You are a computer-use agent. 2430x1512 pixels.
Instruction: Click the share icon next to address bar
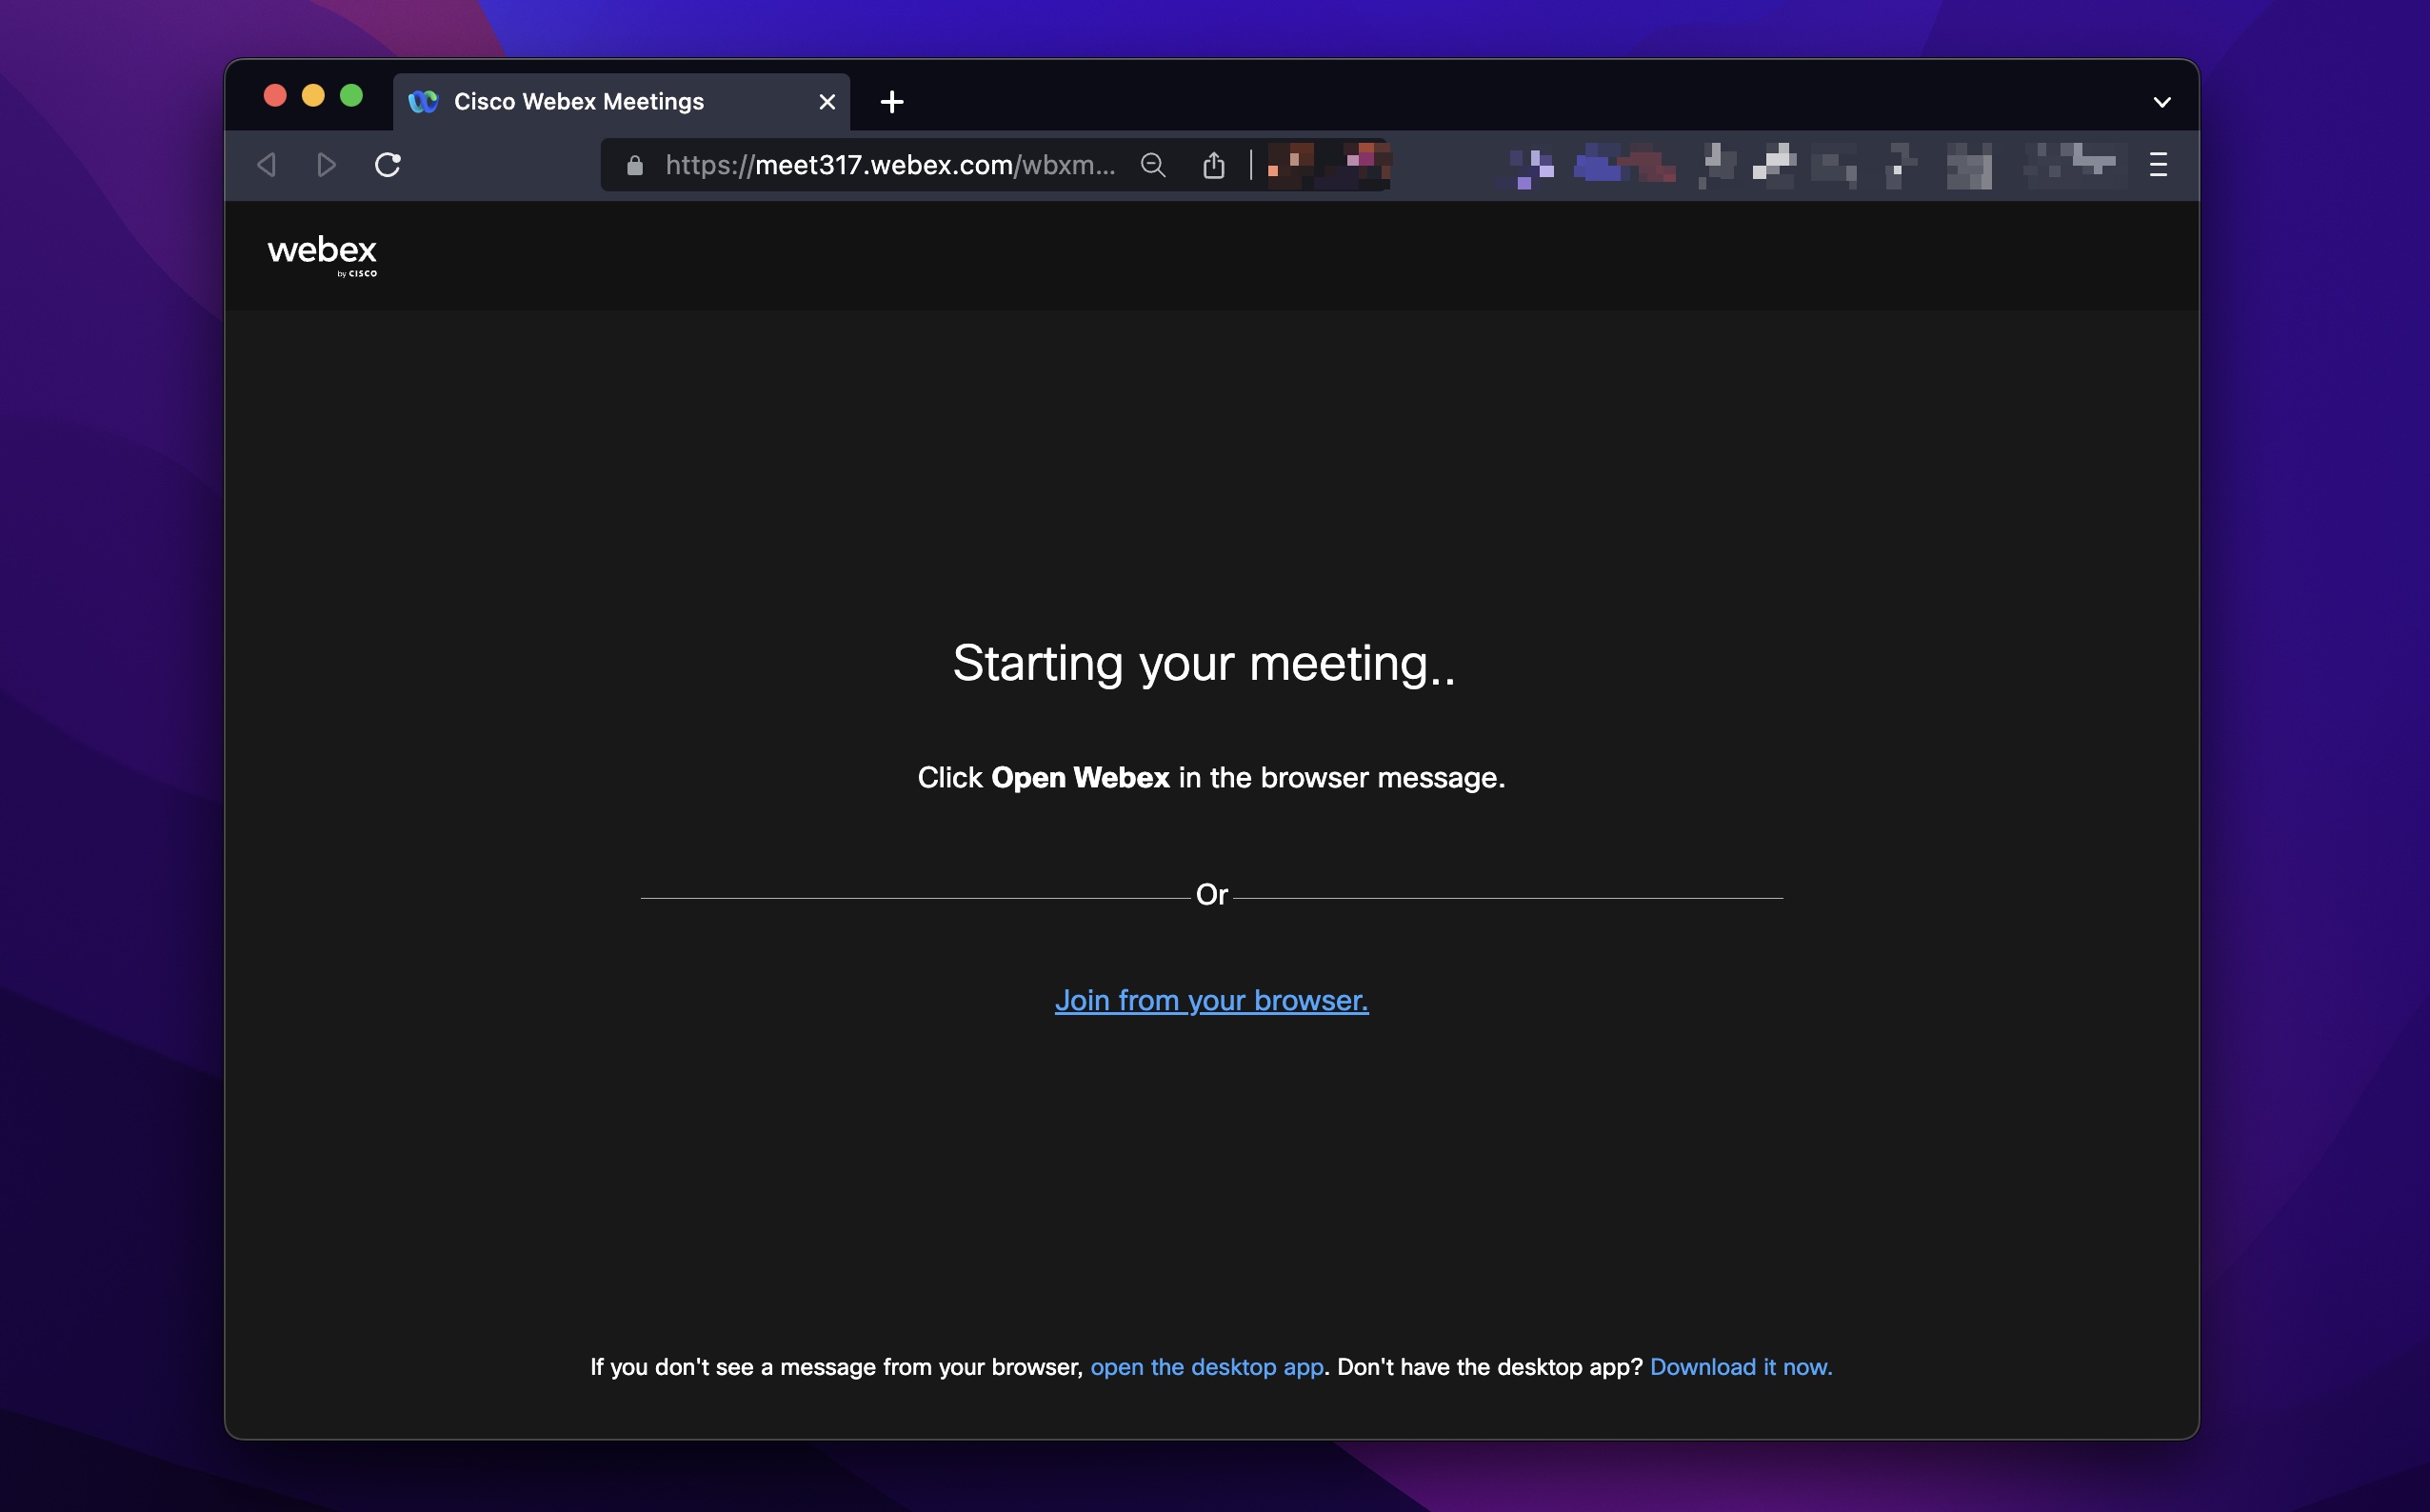[1214, 165]
